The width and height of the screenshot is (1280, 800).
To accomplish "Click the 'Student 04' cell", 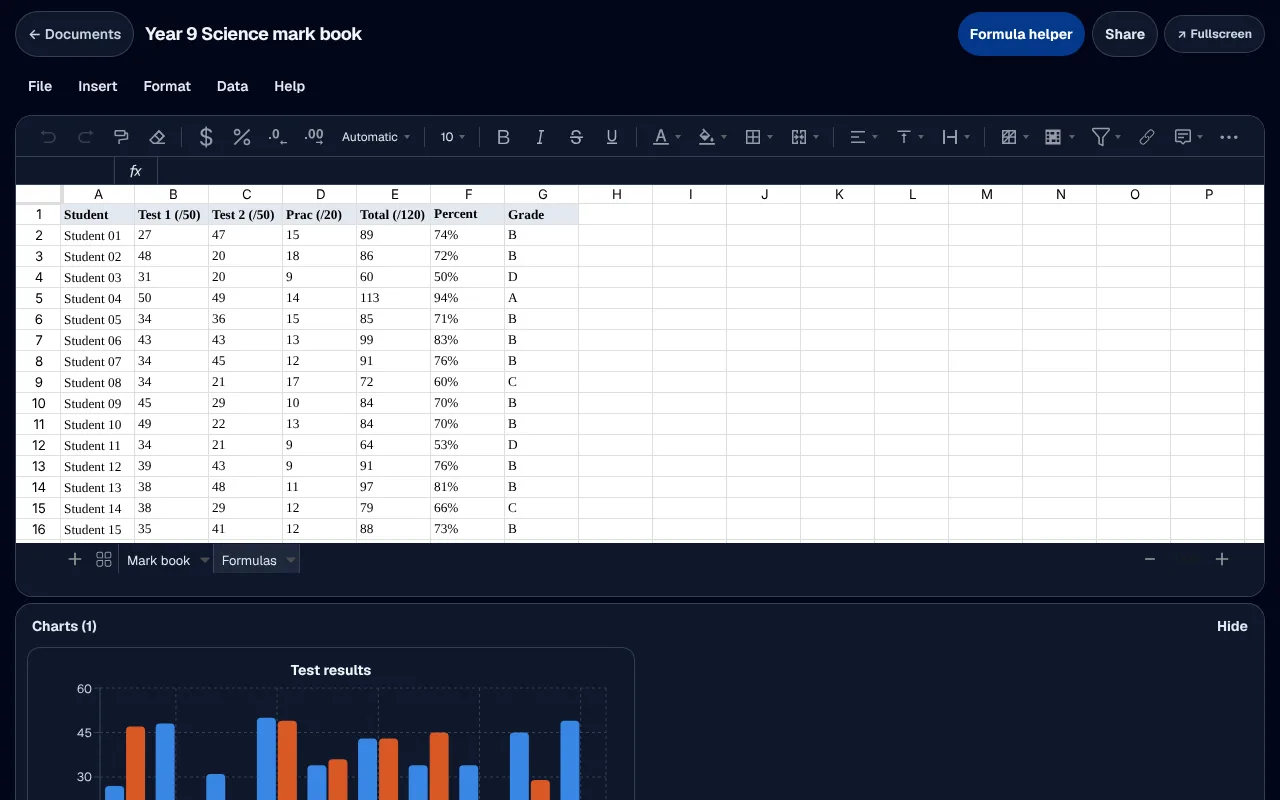I will [x=98, y=298].
